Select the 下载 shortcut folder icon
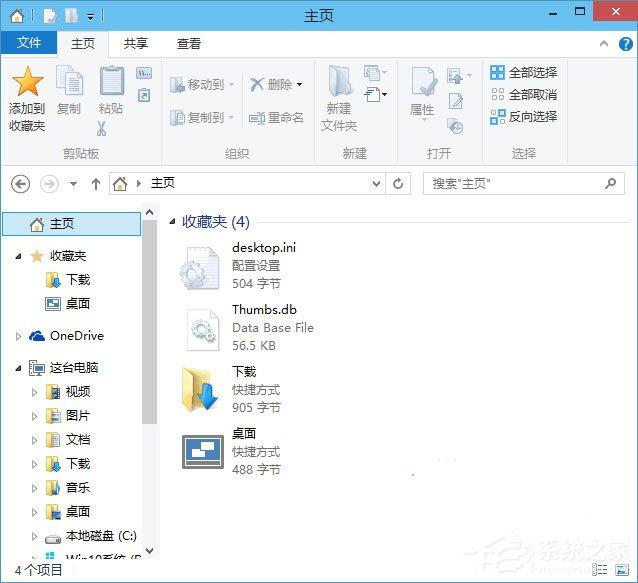Image resolution: width=638 pixels, height=583 pixels. (201, 389)
